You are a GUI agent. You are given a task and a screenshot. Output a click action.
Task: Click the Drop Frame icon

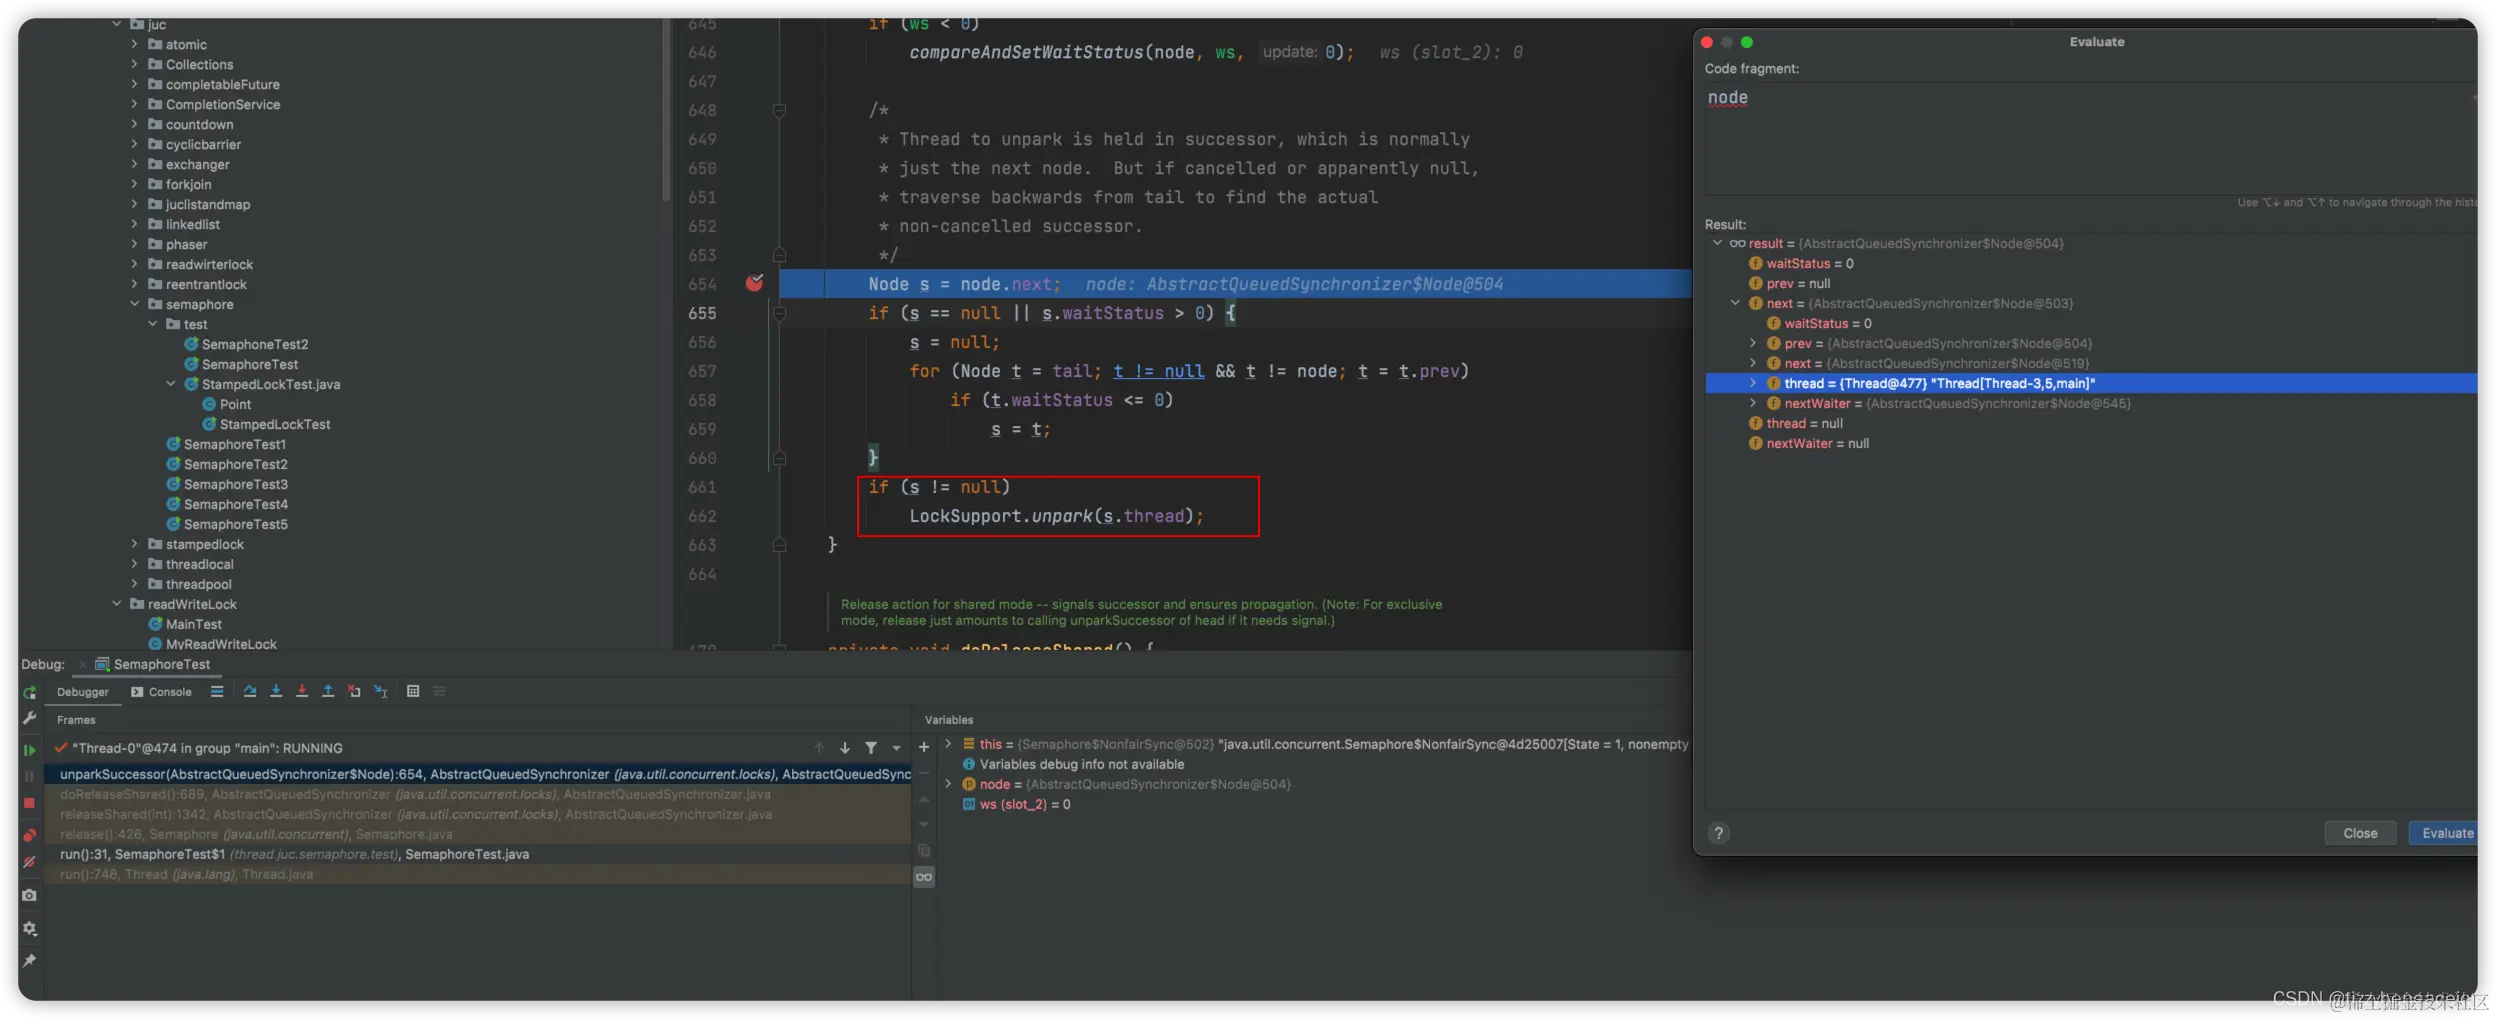(x=354, y=691)
